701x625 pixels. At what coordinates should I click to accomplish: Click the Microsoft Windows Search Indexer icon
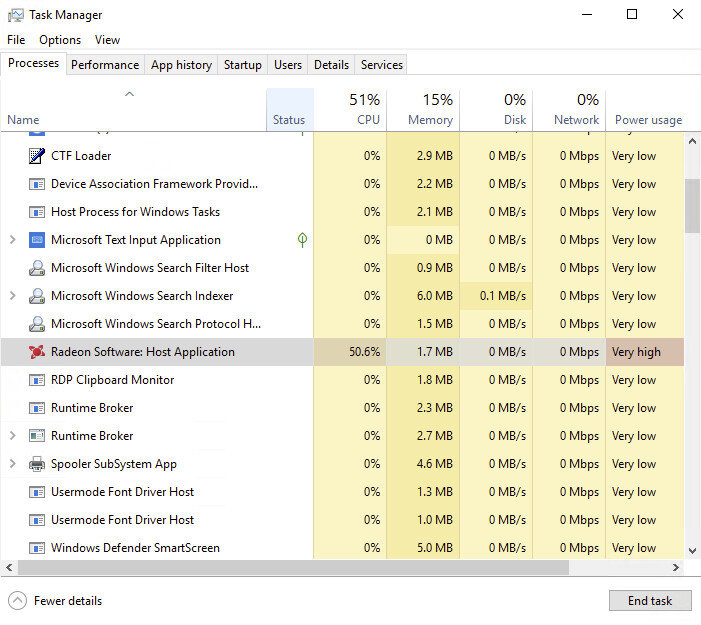click(37, 296)
